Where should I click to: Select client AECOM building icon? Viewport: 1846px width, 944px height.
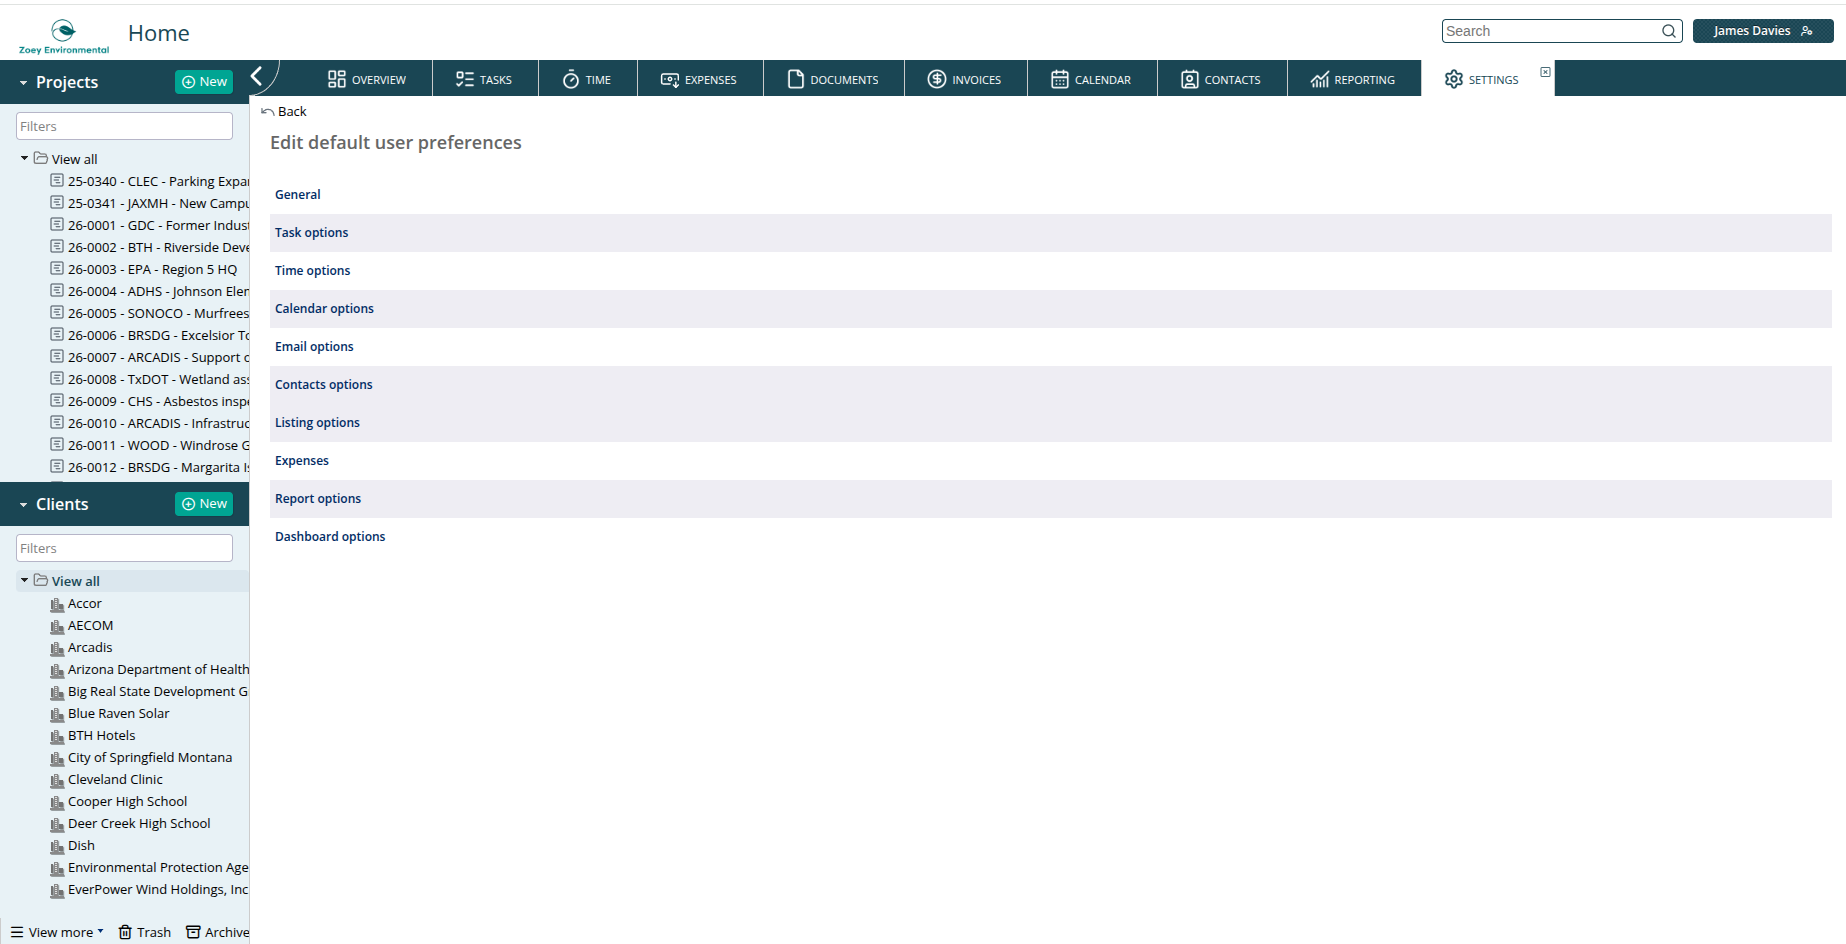point(57,626)
